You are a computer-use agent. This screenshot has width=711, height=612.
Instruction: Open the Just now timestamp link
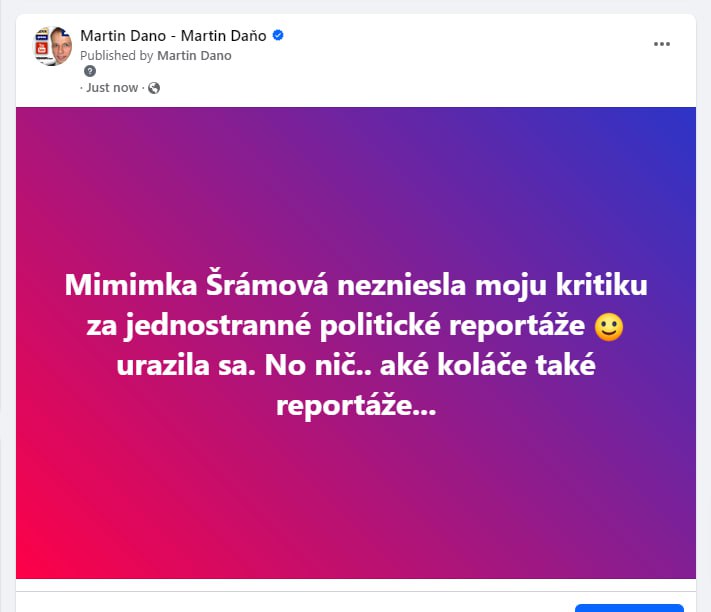(x=112, y=87)
